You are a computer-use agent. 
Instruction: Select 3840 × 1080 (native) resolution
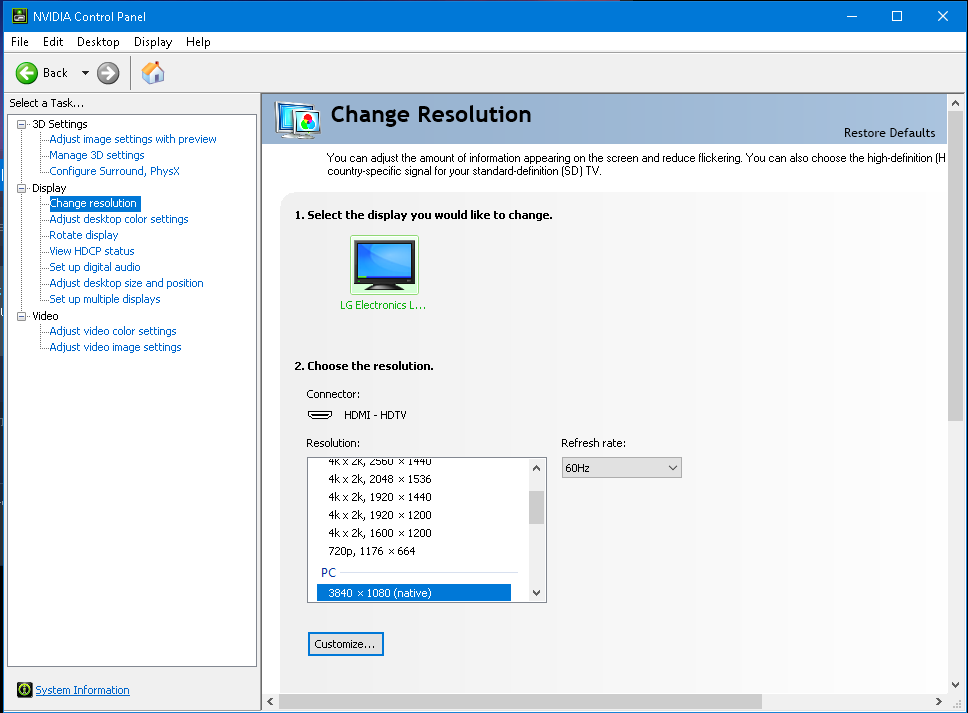coord(414,593)
